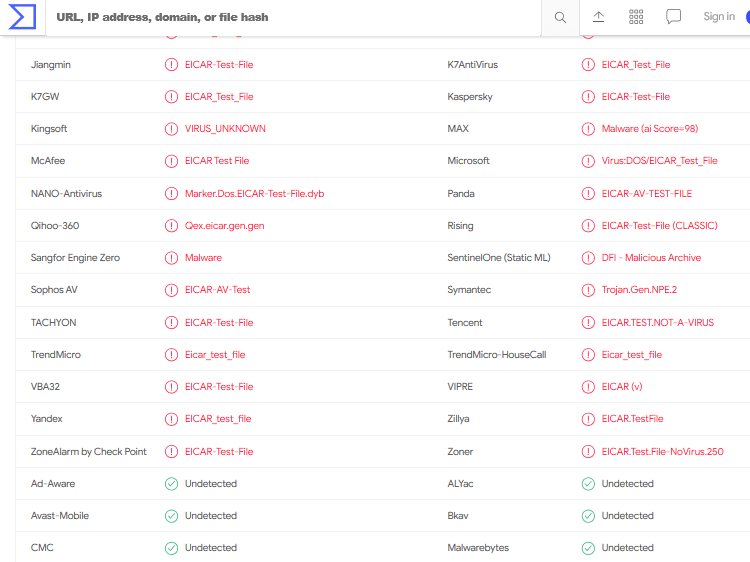Click Symantec alert icon
The height and width of the screenshot is (562, 750).
(588, 290)
